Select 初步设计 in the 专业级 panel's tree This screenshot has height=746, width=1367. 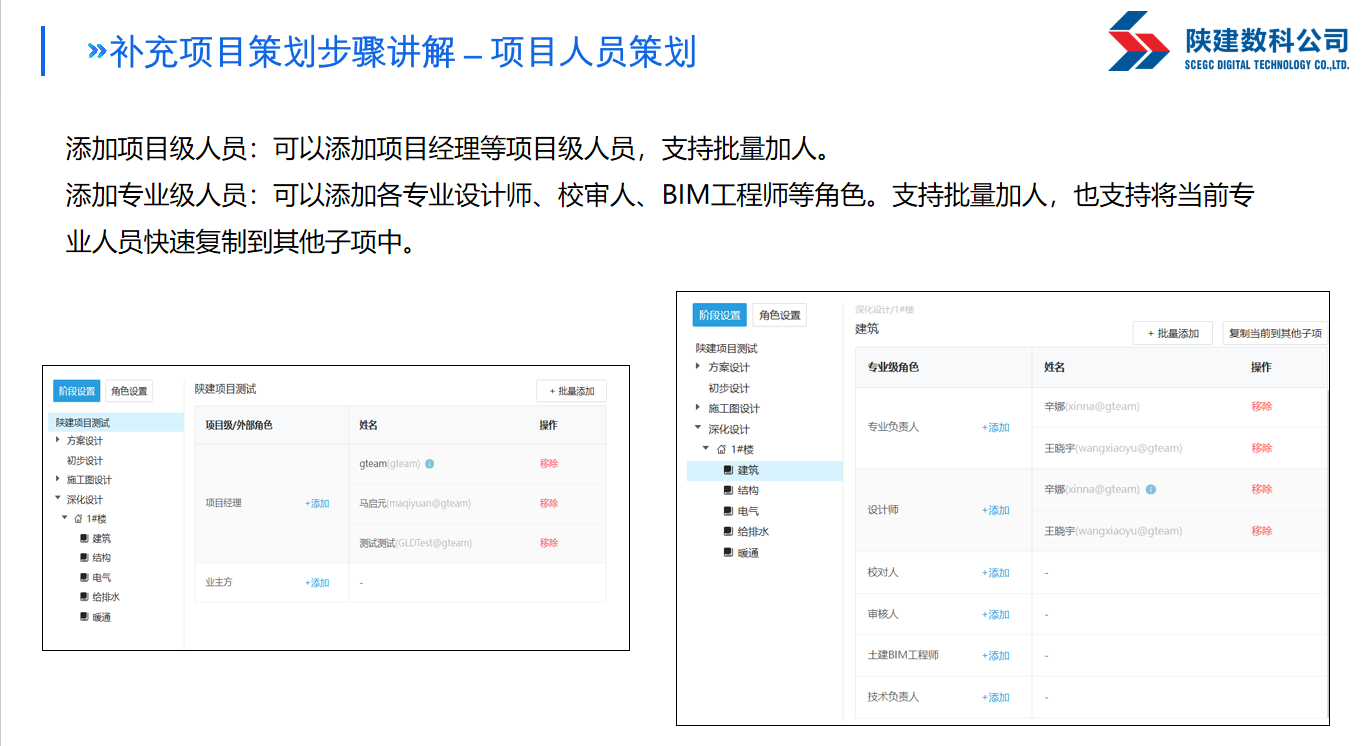729,388
